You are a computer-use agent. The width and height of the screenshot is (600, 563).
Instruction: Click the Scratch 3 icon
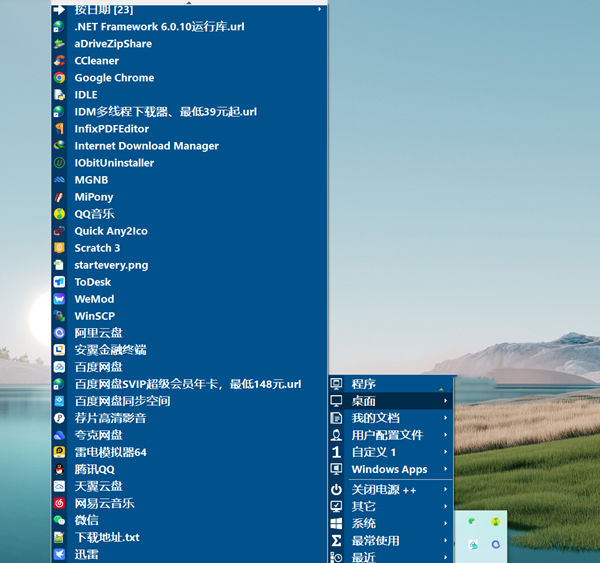click(x=60, y=248)
